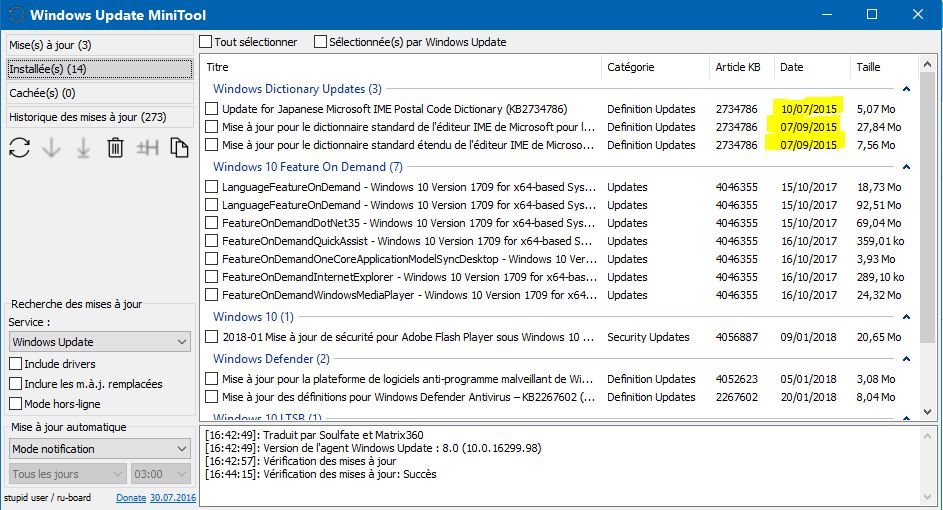Select LanguageFeatureOnDemand row sized 92,51 Mo
Image resolution: width=943 pixels, height=510 pixels.
561,205
